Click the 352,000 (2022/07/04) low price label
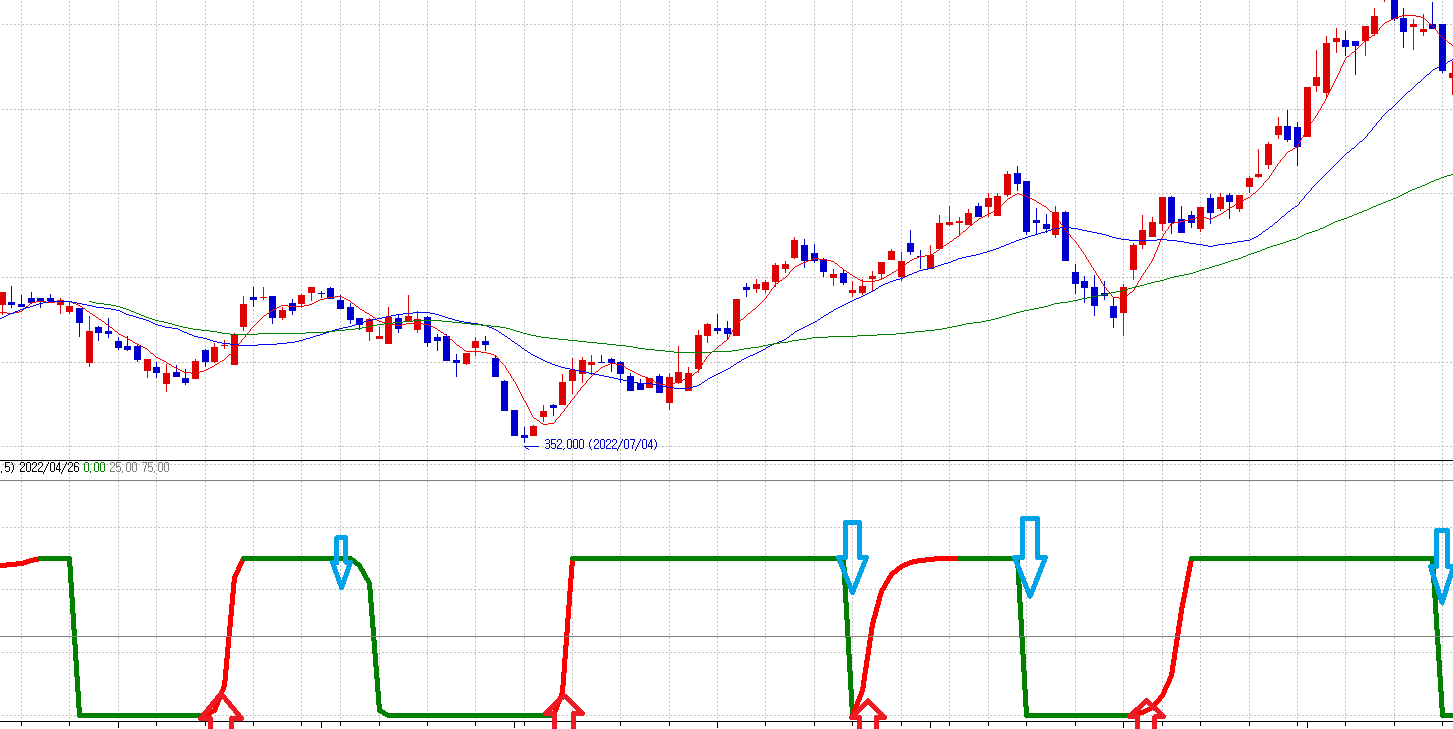The image size is (1453, 729). 600,444
